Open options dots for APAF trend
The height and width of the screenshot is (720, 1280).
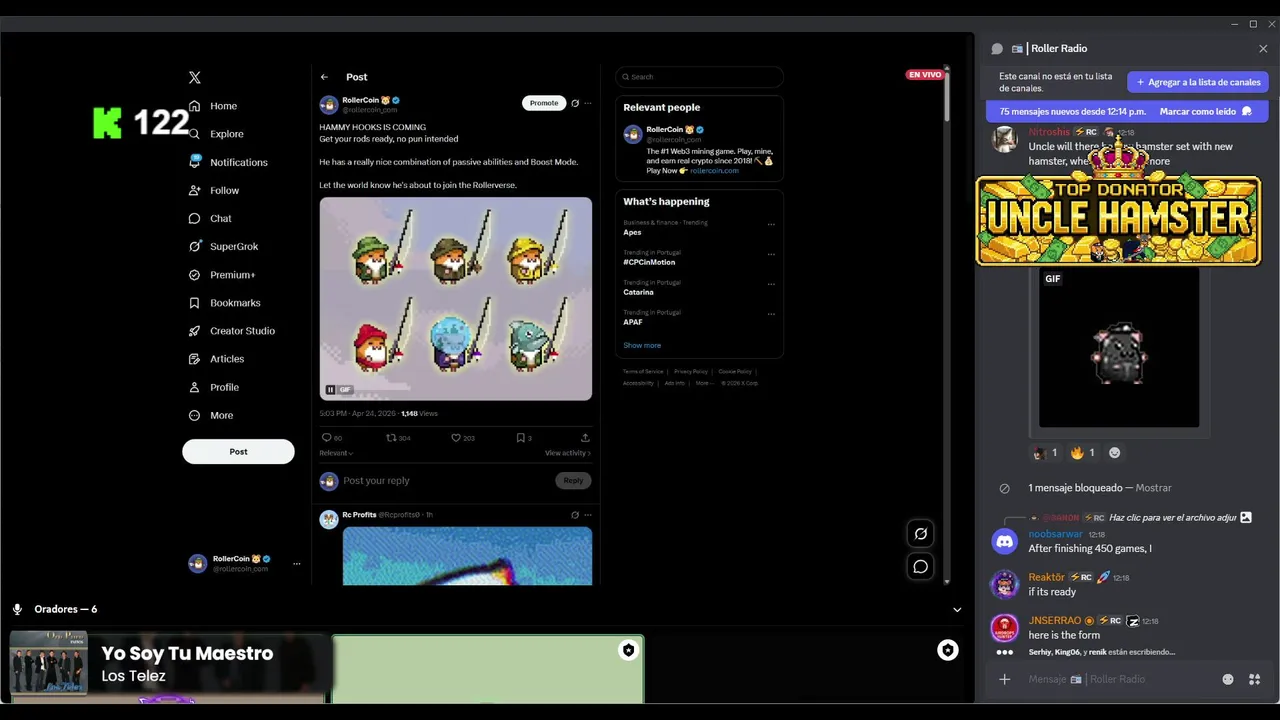[771, 314]
